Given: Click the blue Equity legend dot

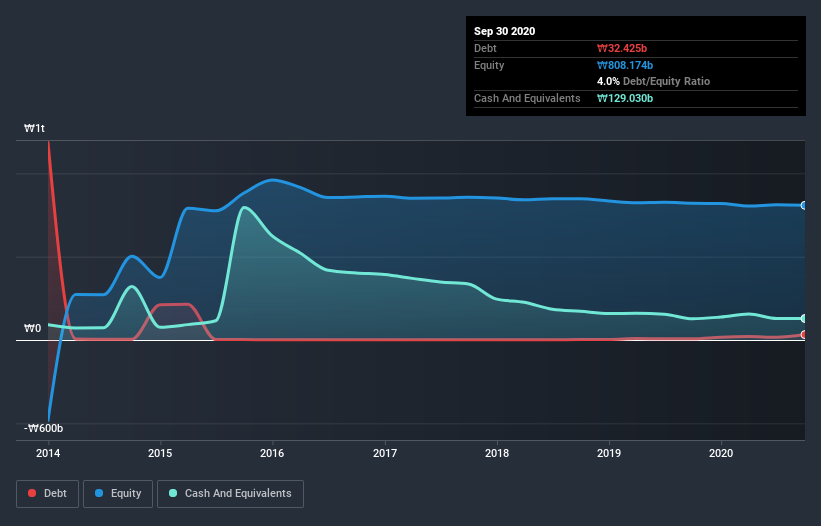Looking at the screenshot, I should 99,493.
